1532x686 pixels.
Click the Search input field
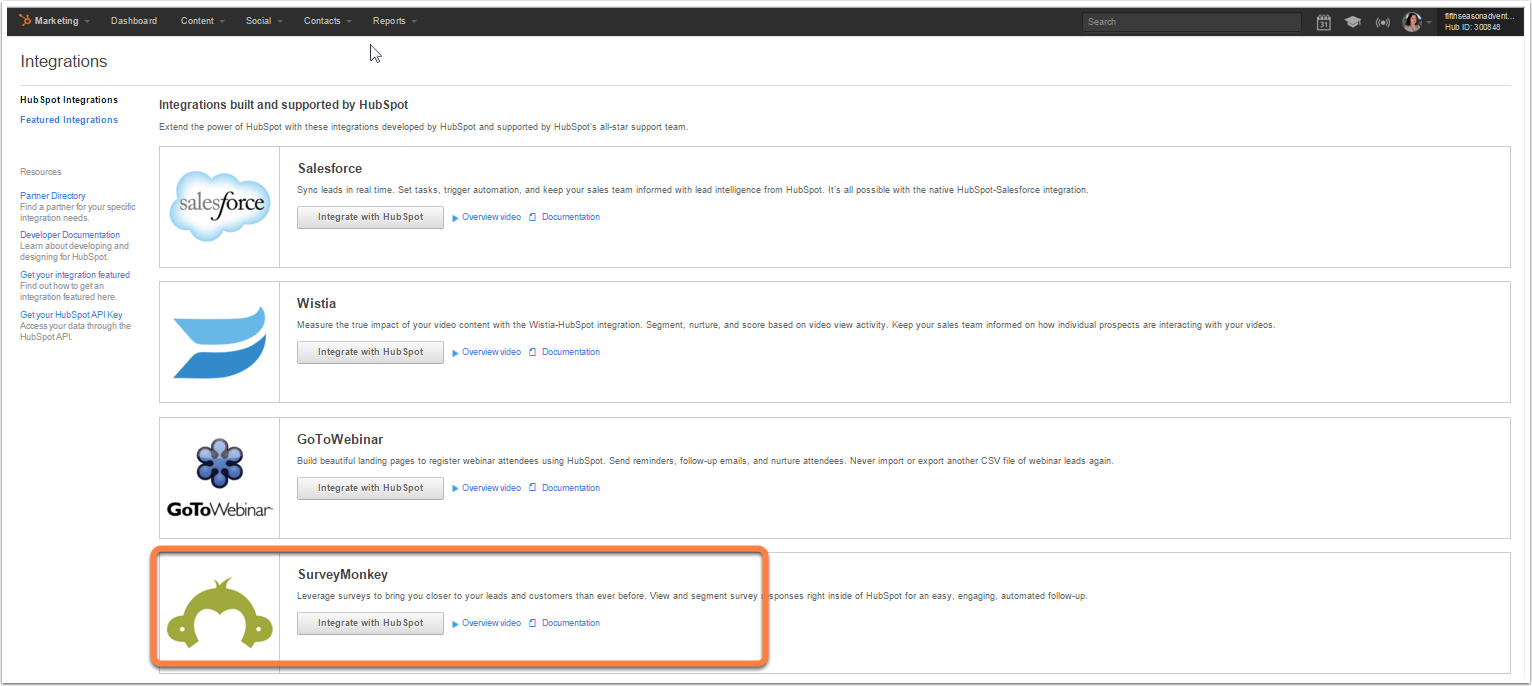1192,22
